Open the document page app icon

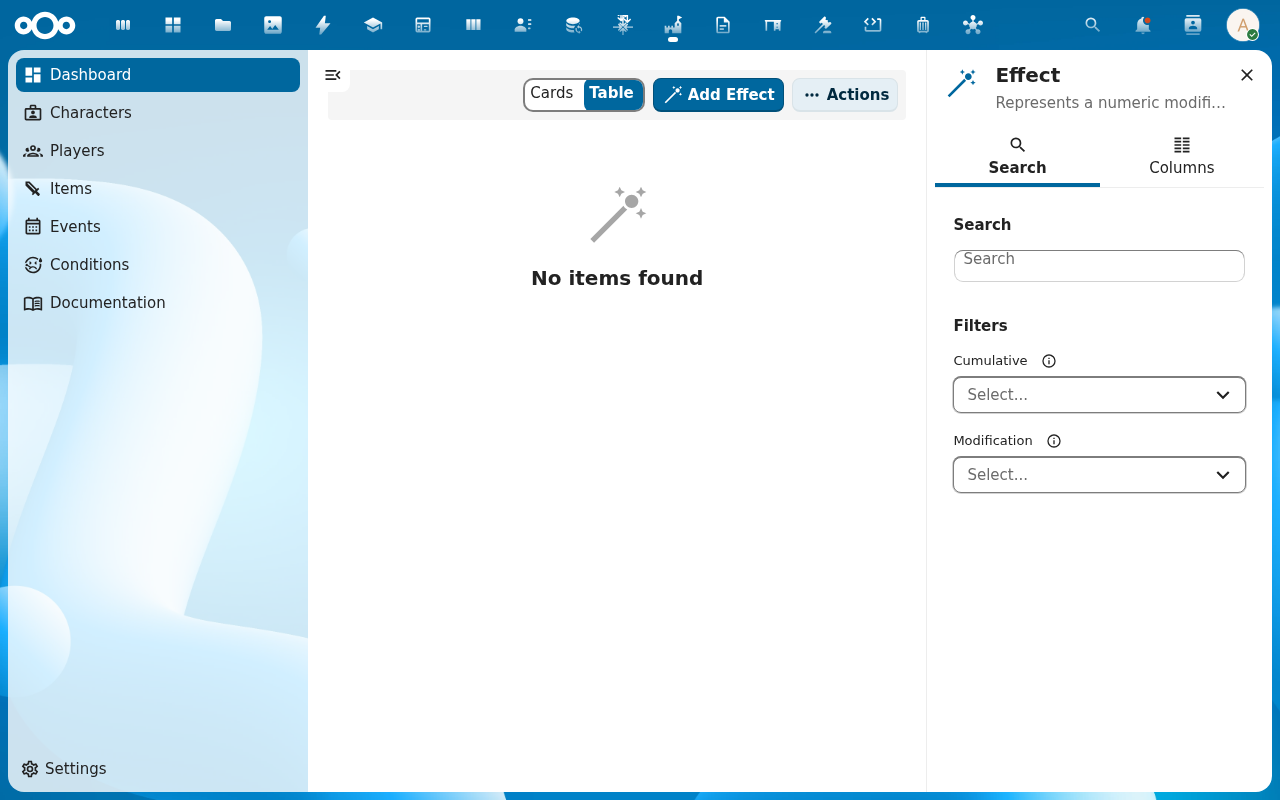click(x=723, y=25)
